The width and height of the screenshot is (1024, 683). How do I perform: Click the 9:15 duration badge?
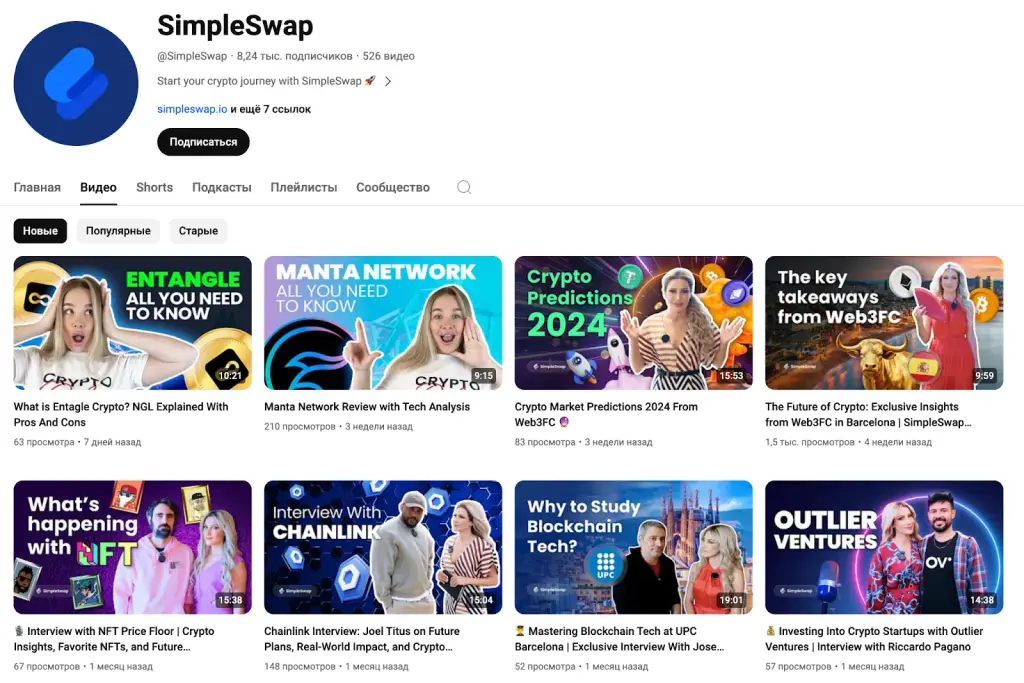pos(483,375)
